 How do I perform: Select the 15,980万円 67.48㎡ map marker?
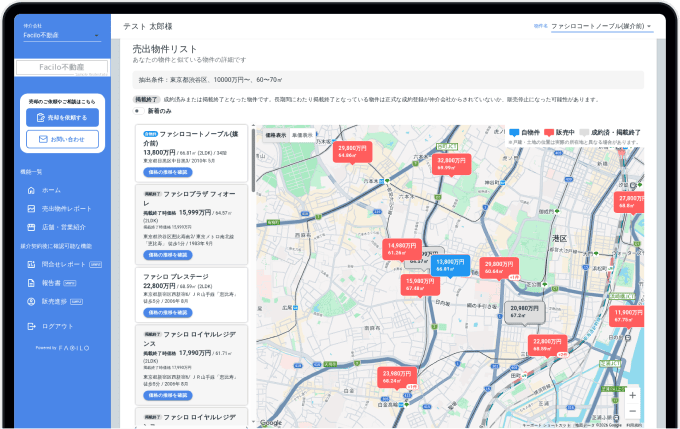pyautogui.click(x=420, y=285)
